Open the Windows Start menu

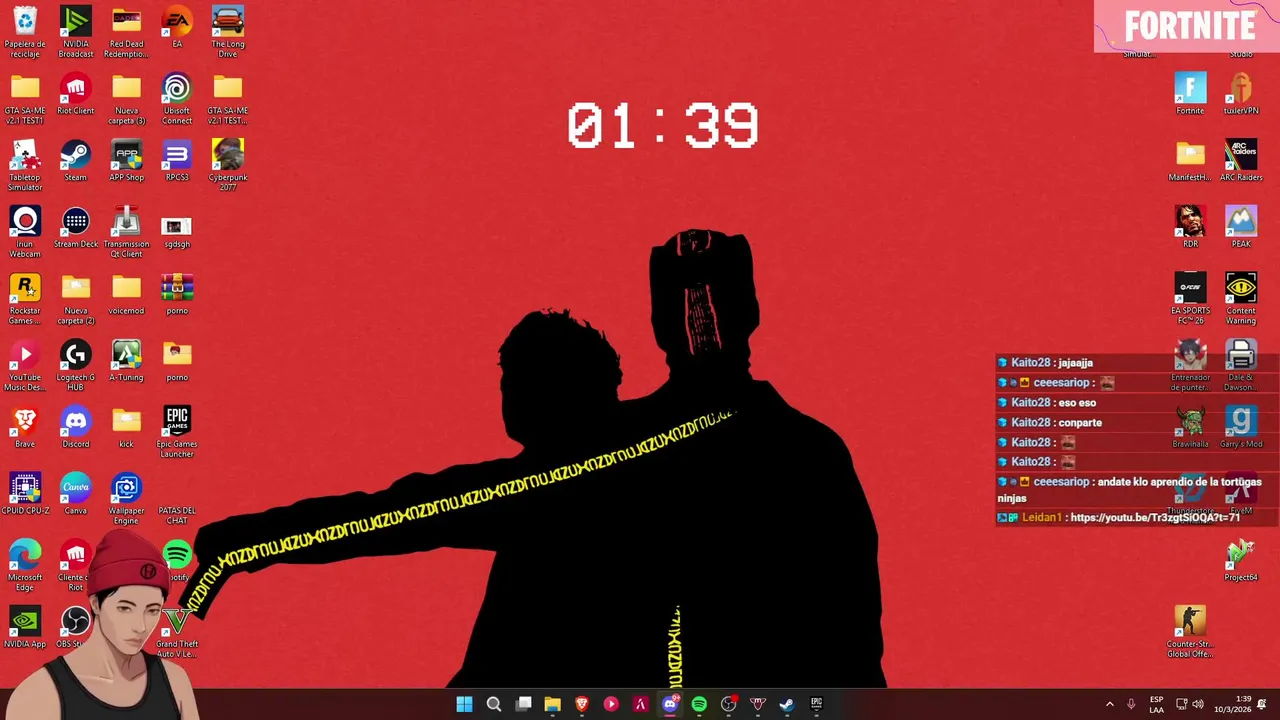464,704
